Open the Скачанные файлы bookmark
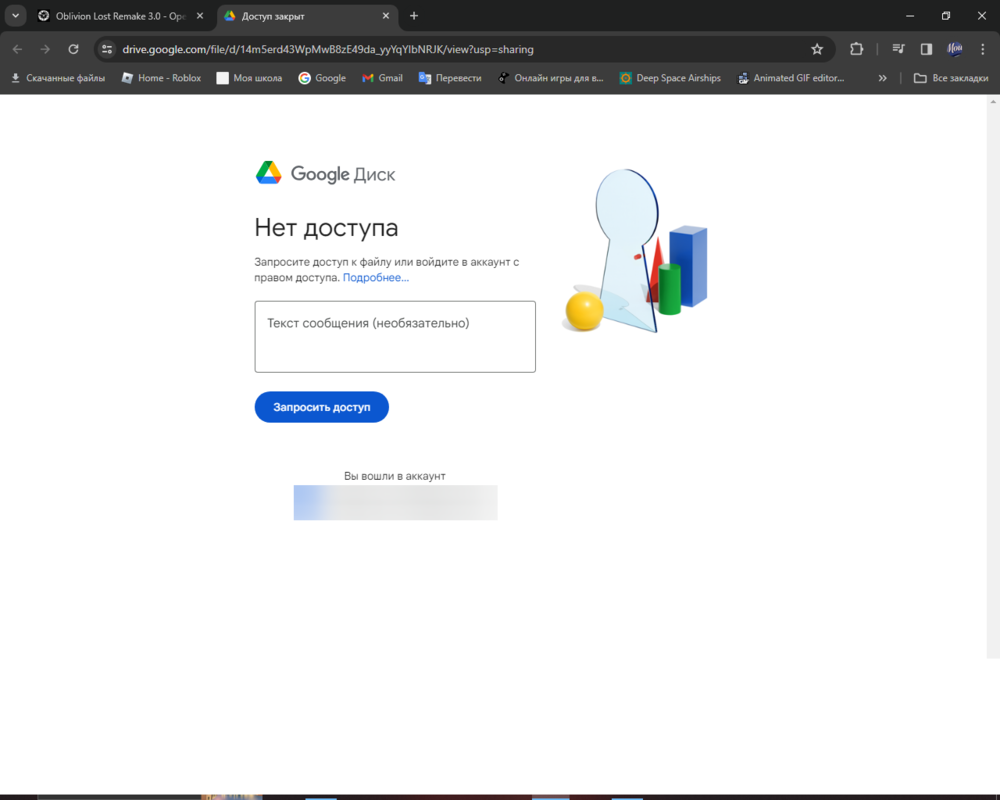Screen dimensions: 1000x800 click(57, 78)
